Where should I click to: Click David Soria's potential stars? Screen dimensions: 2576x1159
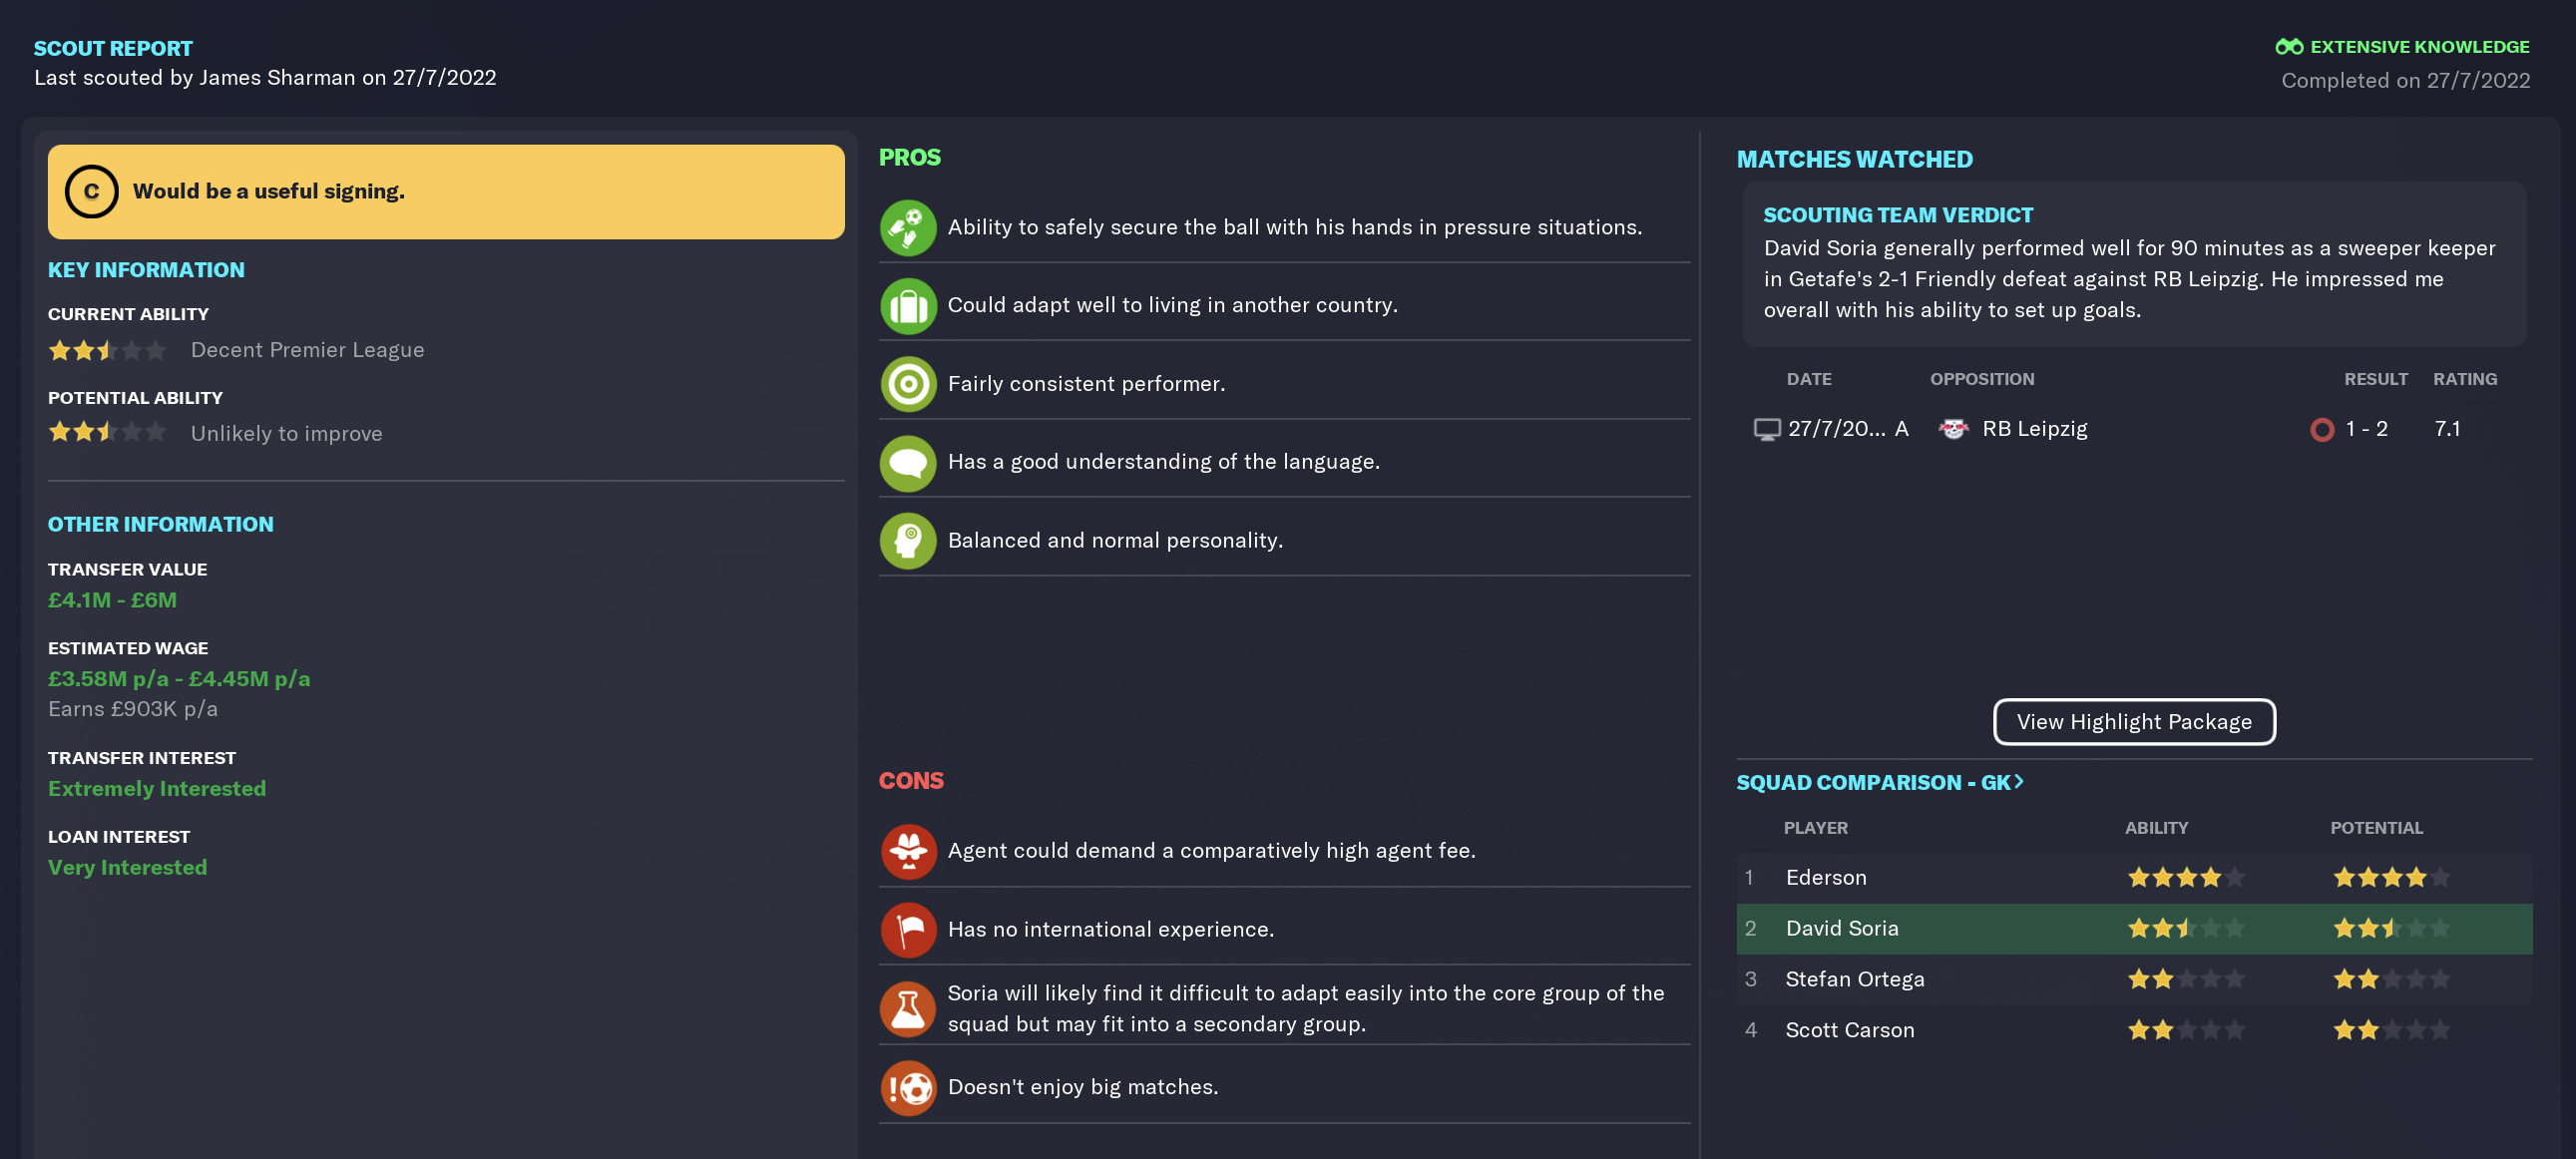pos(2392,928)
